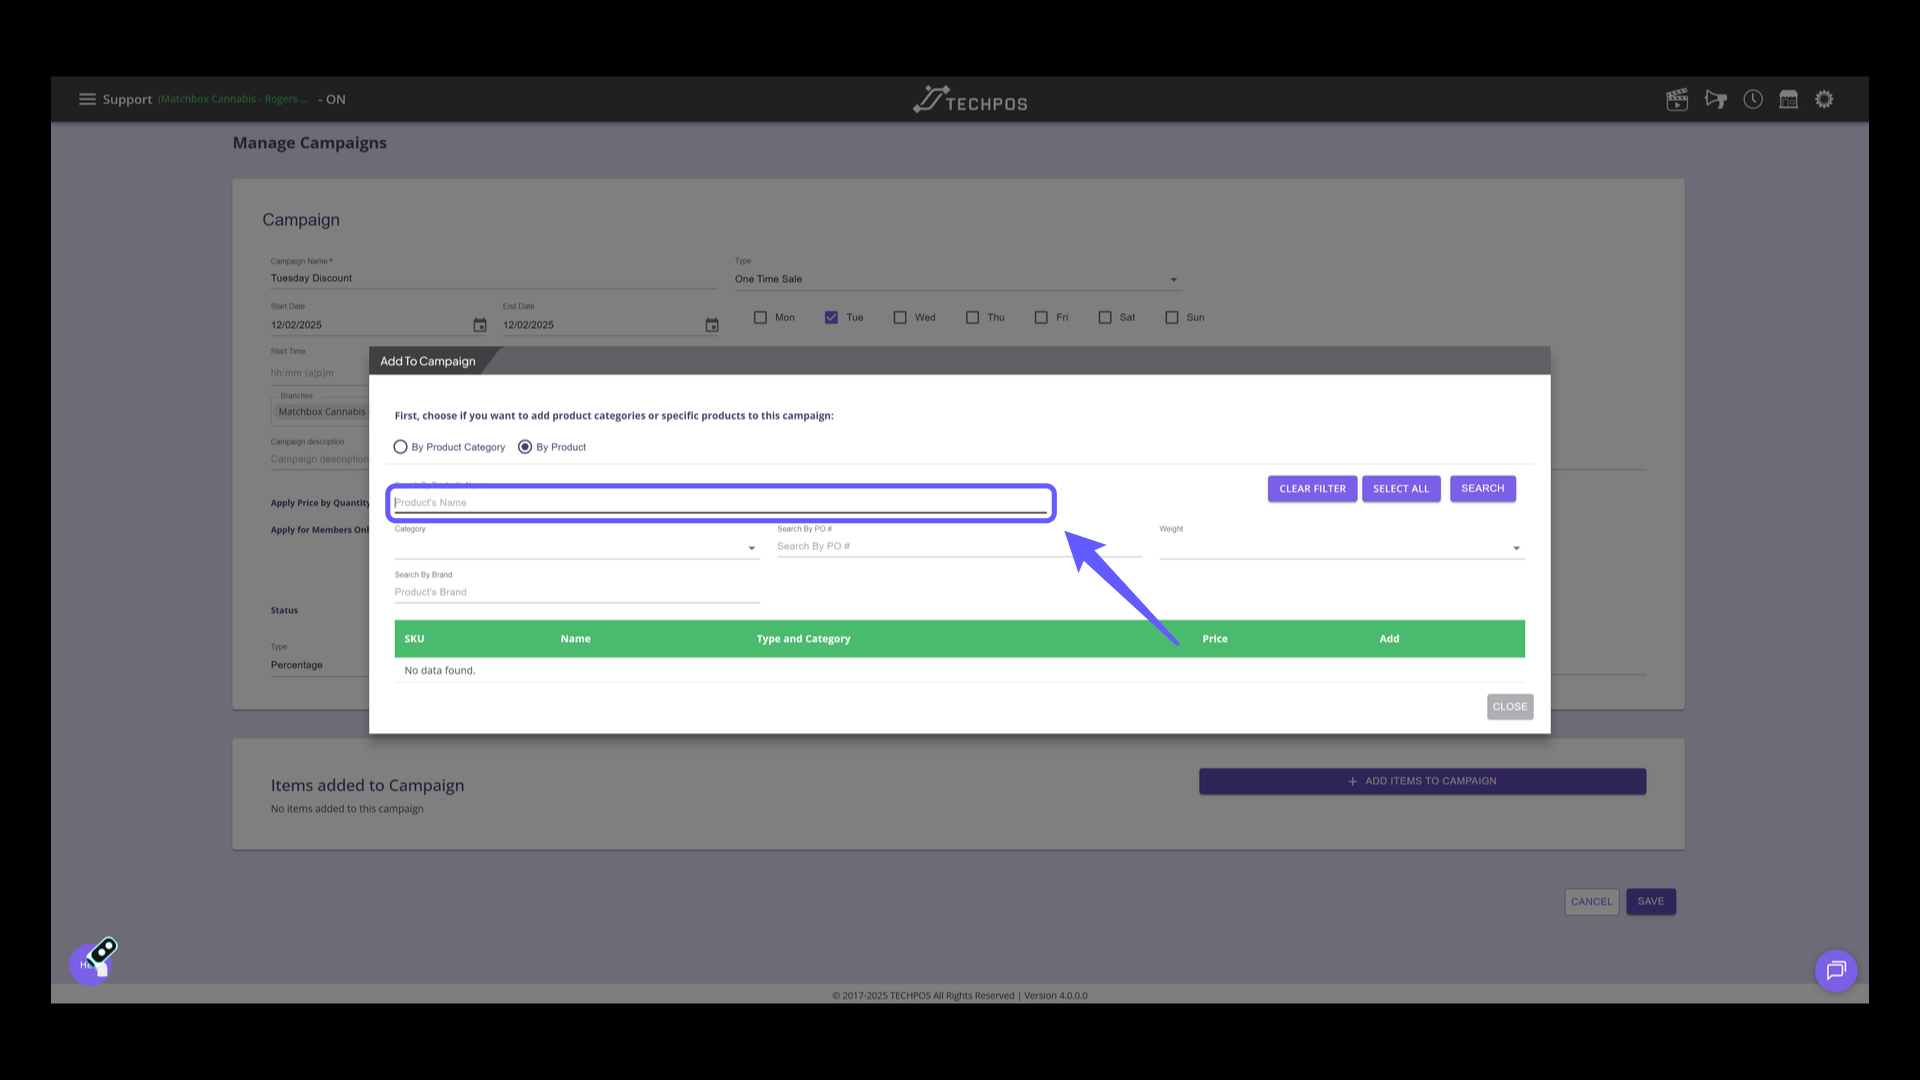
Task: Click the Search button
Action: pos(1482,488)
